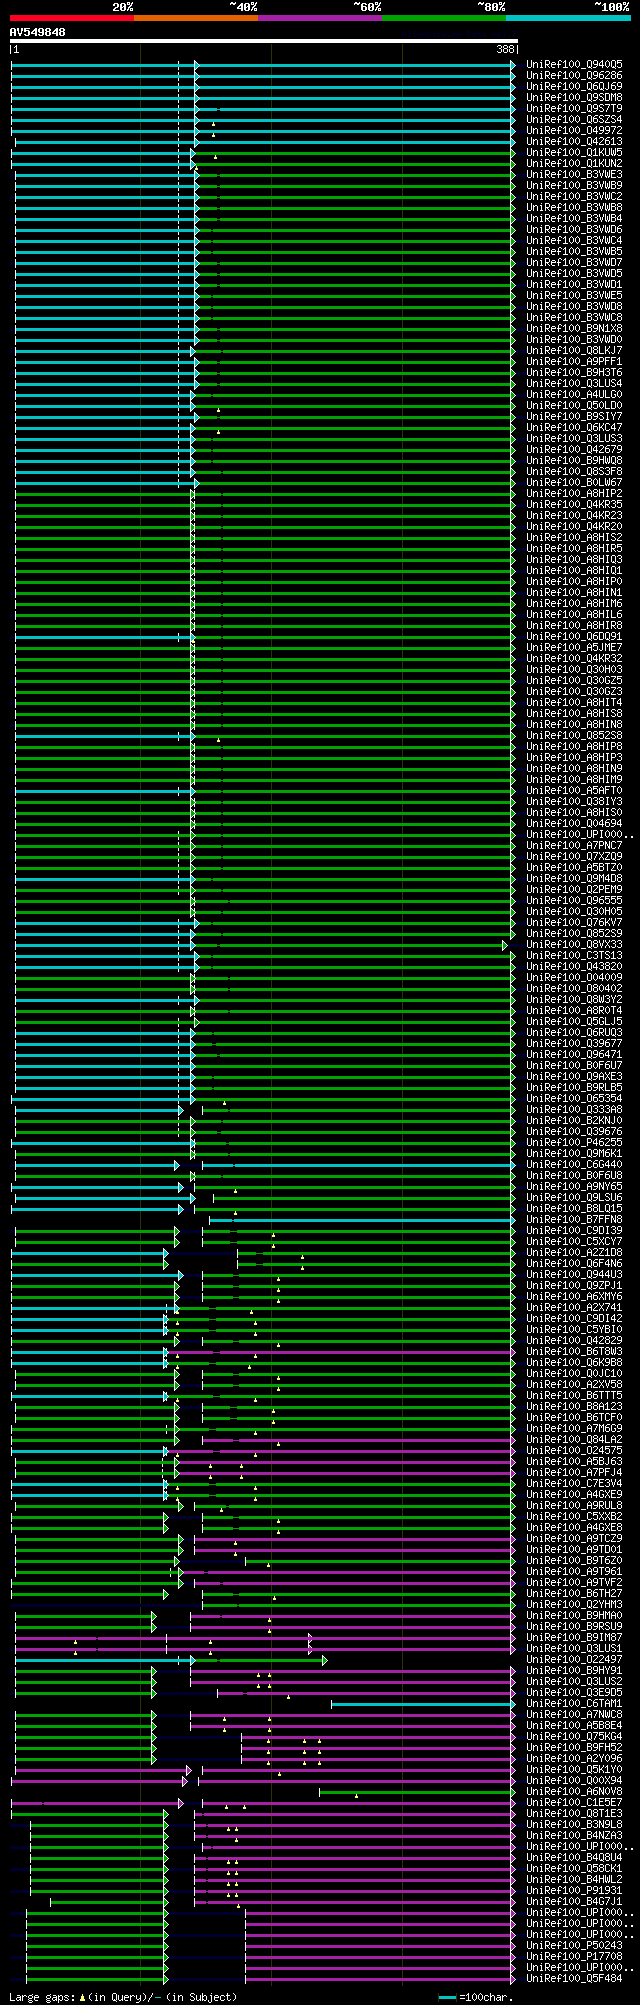Click the short cyan alignment bar for C6TAM1

tap(422, 1704)
